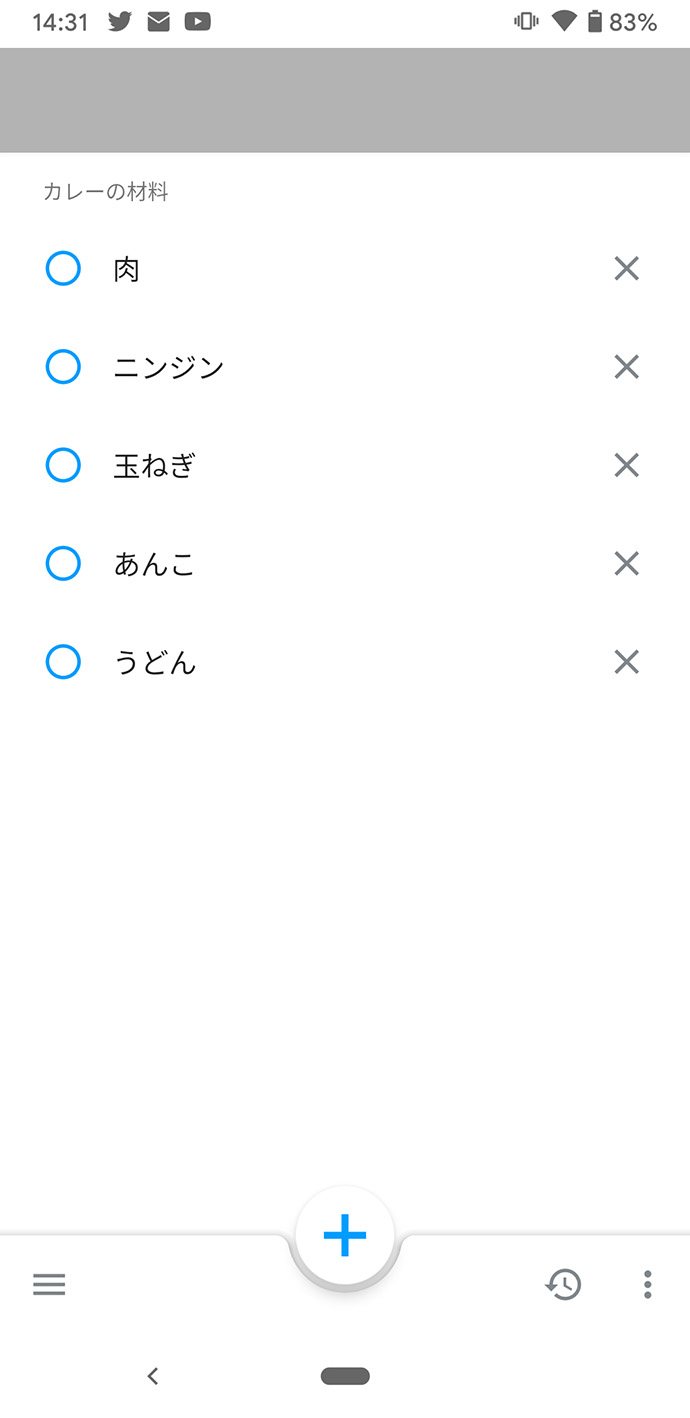Remove the ニンジン item using X
Image resolution: width=690 pixels, height=1418 pixels.
626,368
